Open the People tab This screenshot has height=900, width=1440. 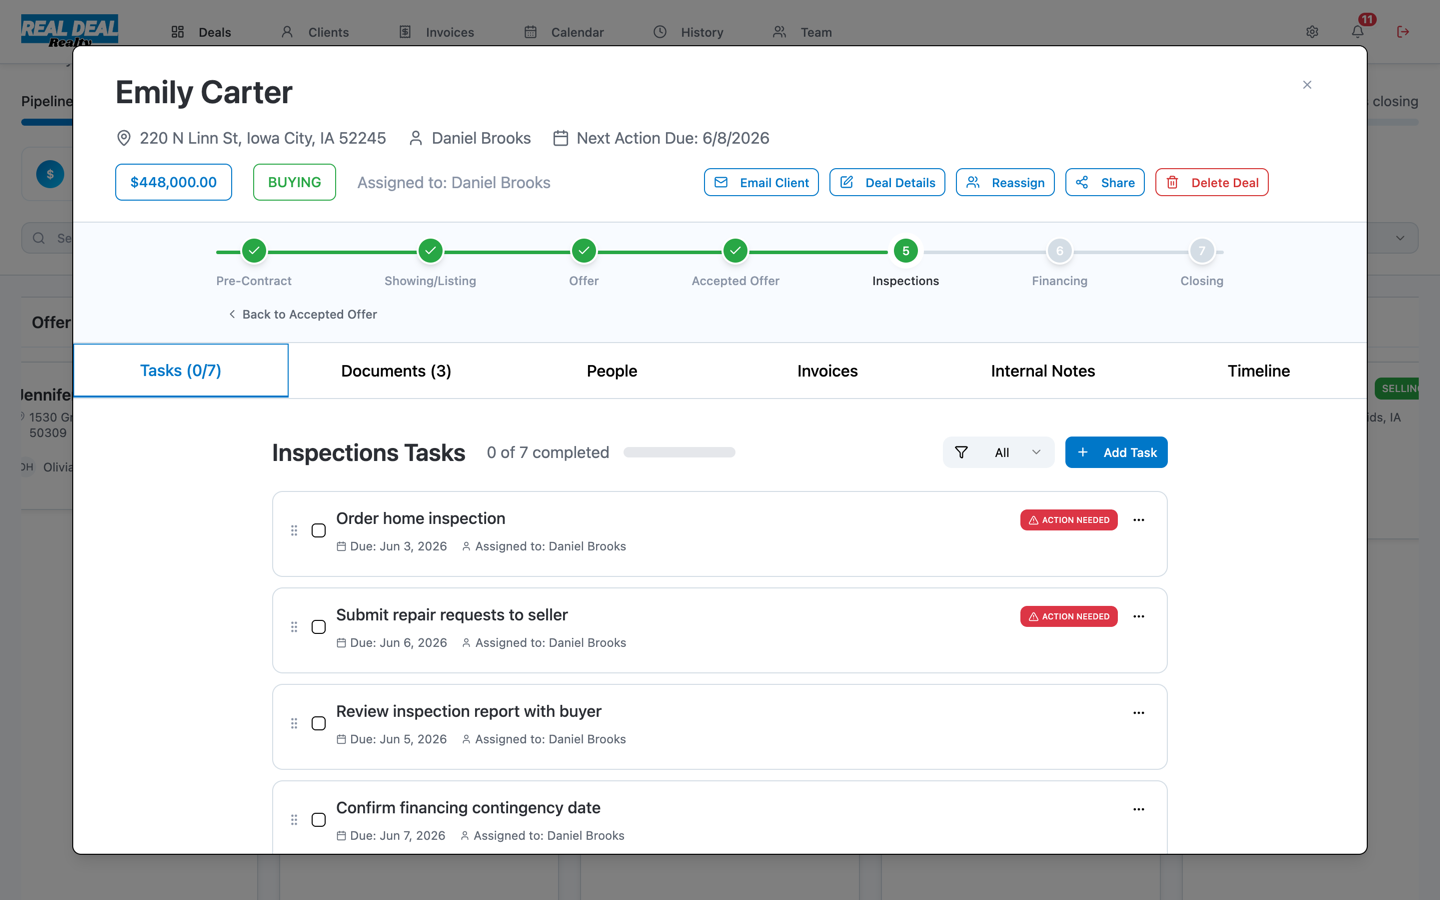point(612,371)
